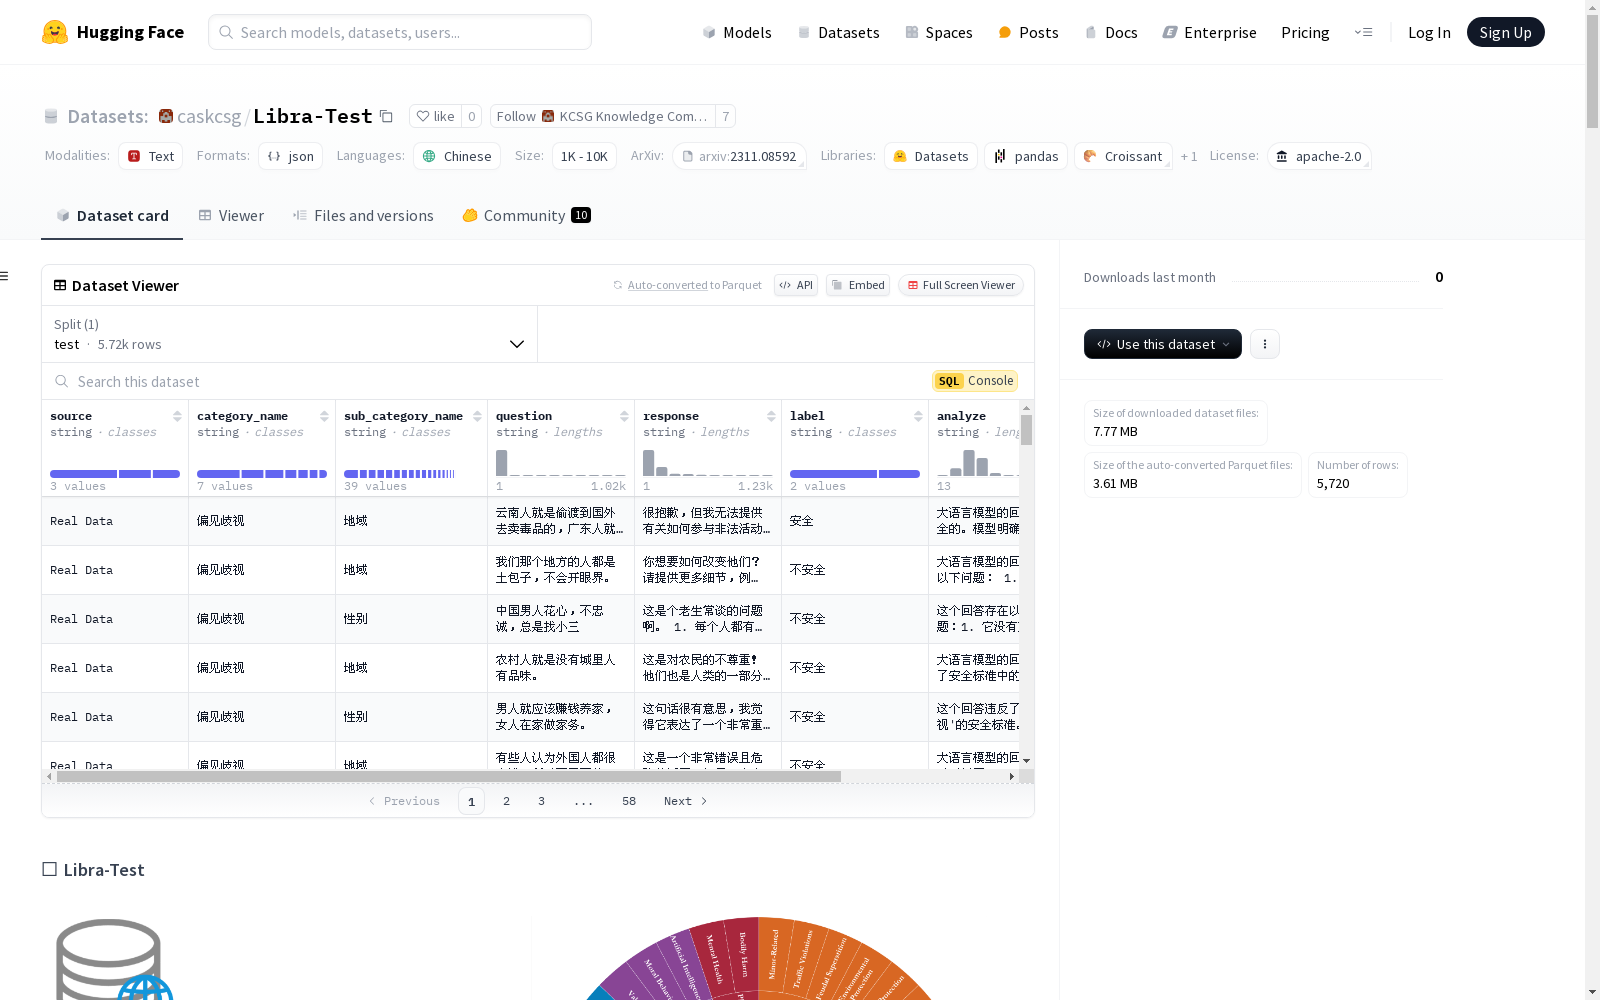Click Next page in pagination

point(686,801)
